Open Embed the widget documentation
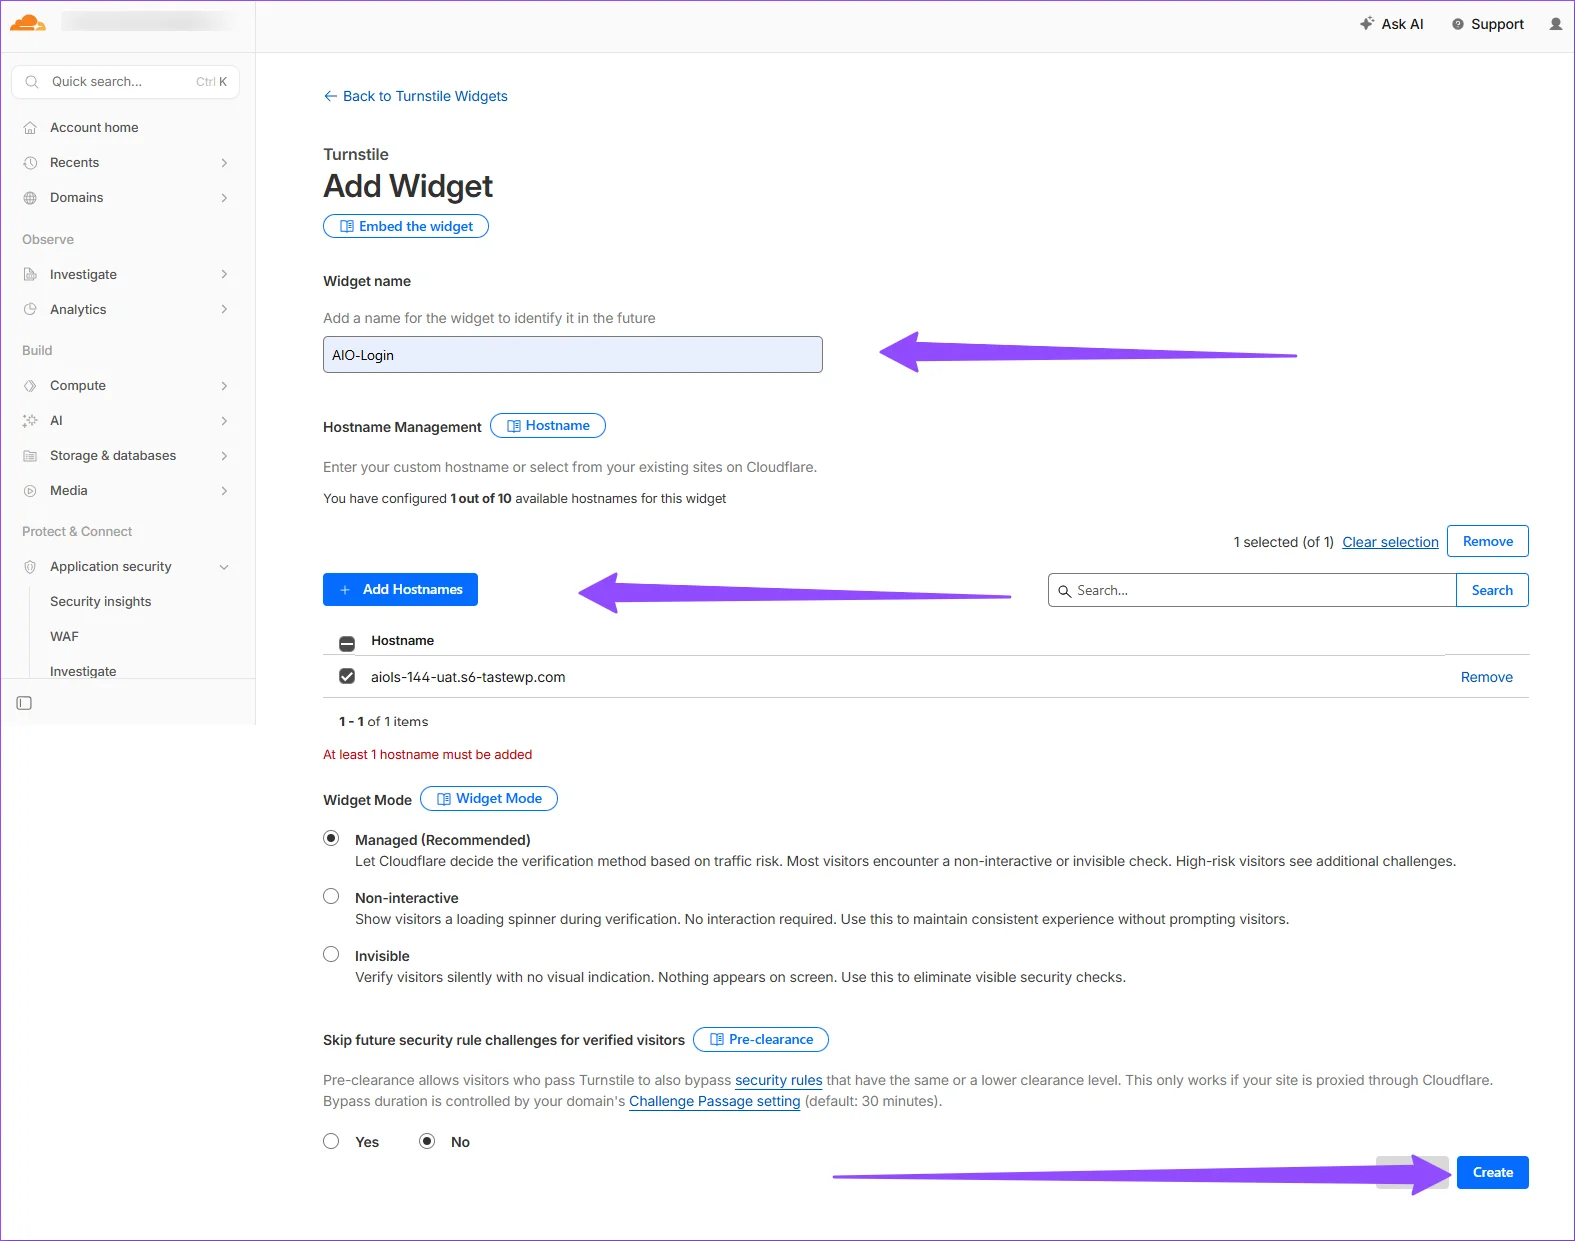Viewport: 1575px width, 1241px height. pos(406,226)
